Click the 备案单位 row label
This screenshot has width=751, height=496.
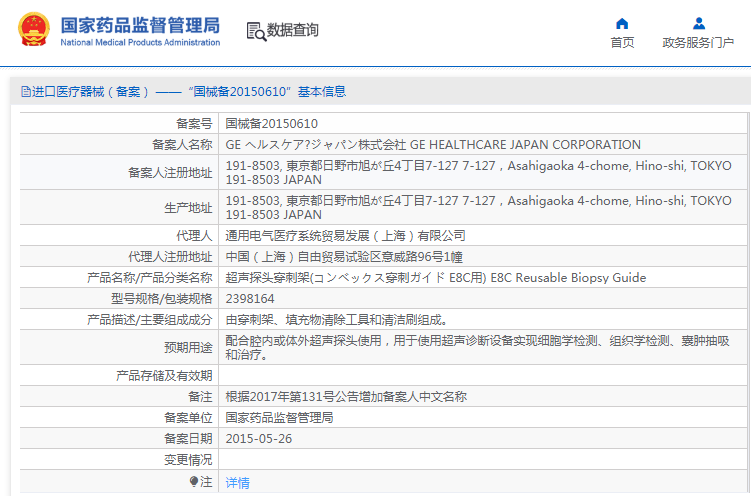(188, 417)
